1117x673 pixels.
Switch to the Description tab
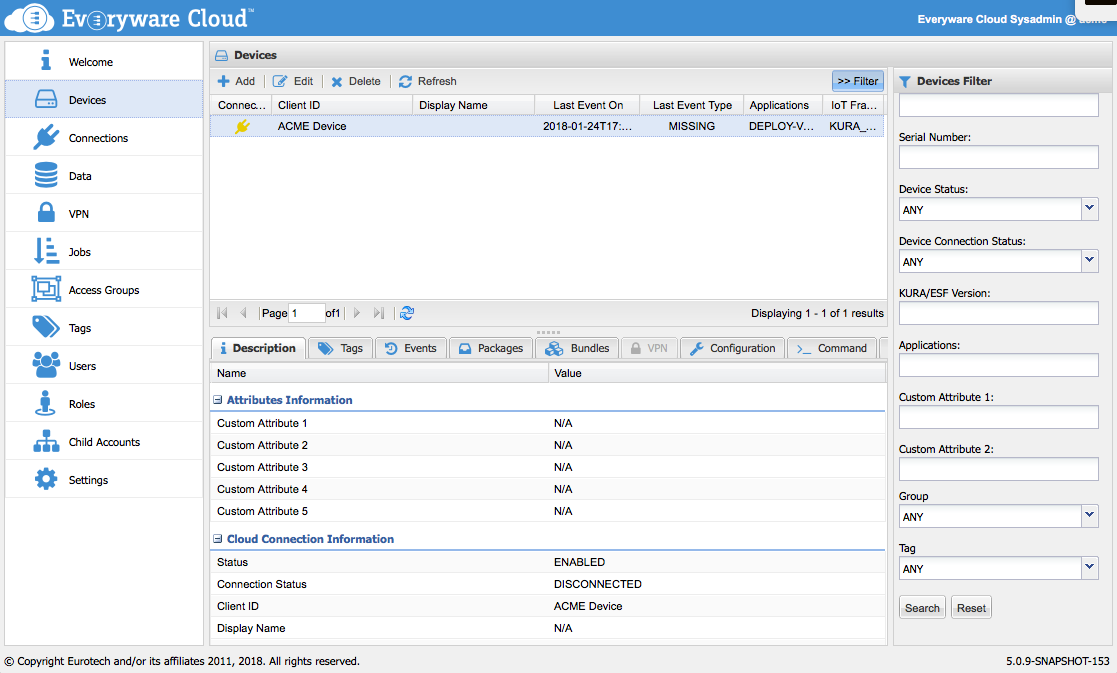tap(259, 348)
